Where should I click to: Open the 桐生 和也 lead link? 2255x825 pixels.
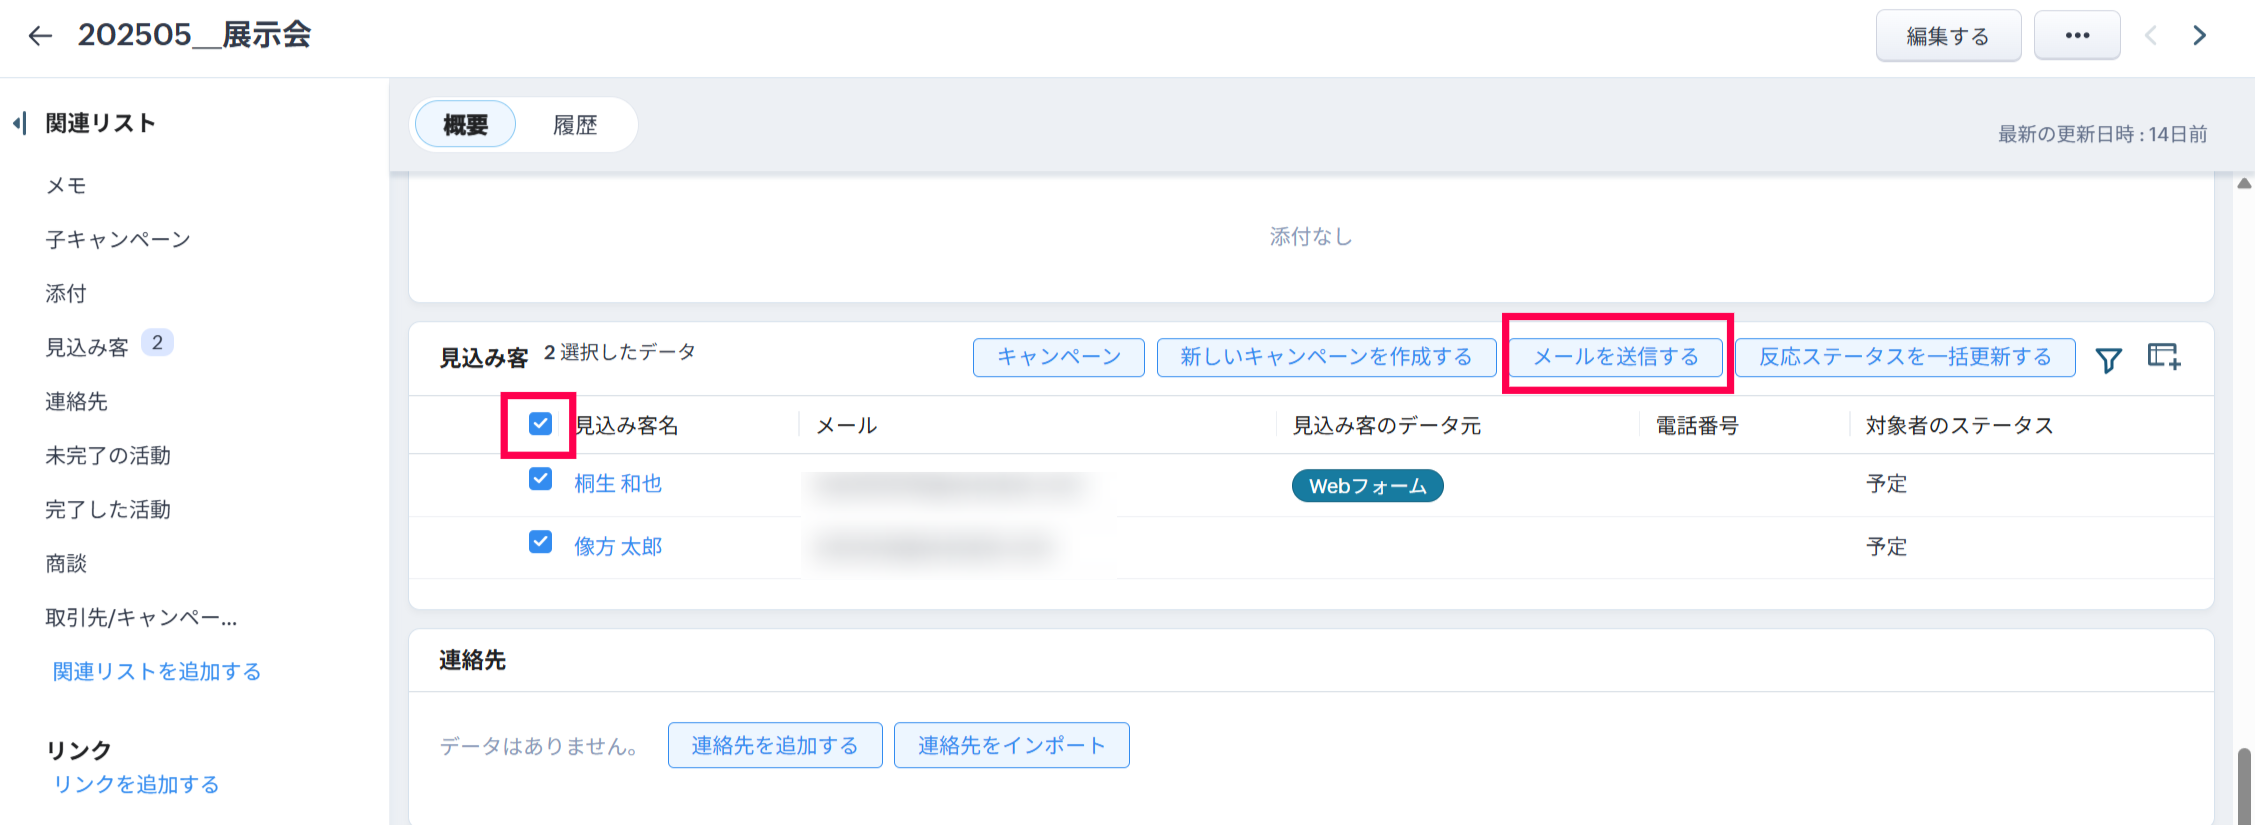point(617,484)
